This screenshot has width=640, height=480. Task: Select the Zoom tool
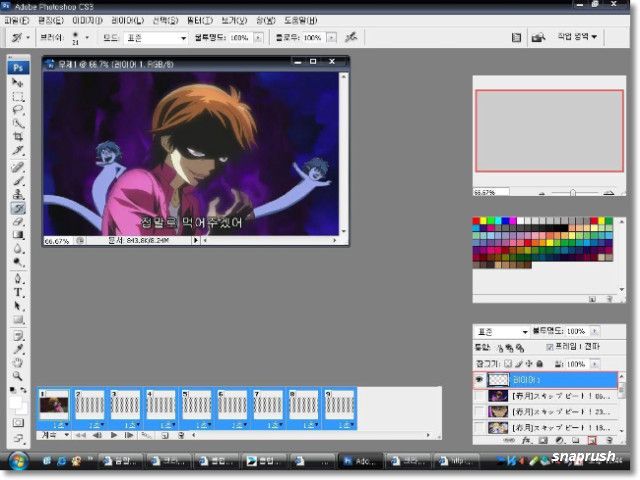point(18,376)
